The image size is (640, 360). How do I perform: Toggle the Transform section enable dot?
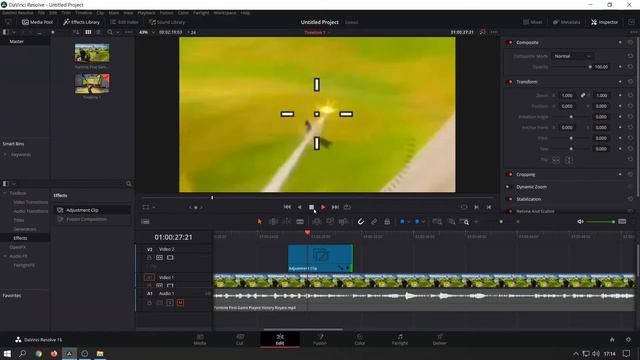[x=510, y=82]
